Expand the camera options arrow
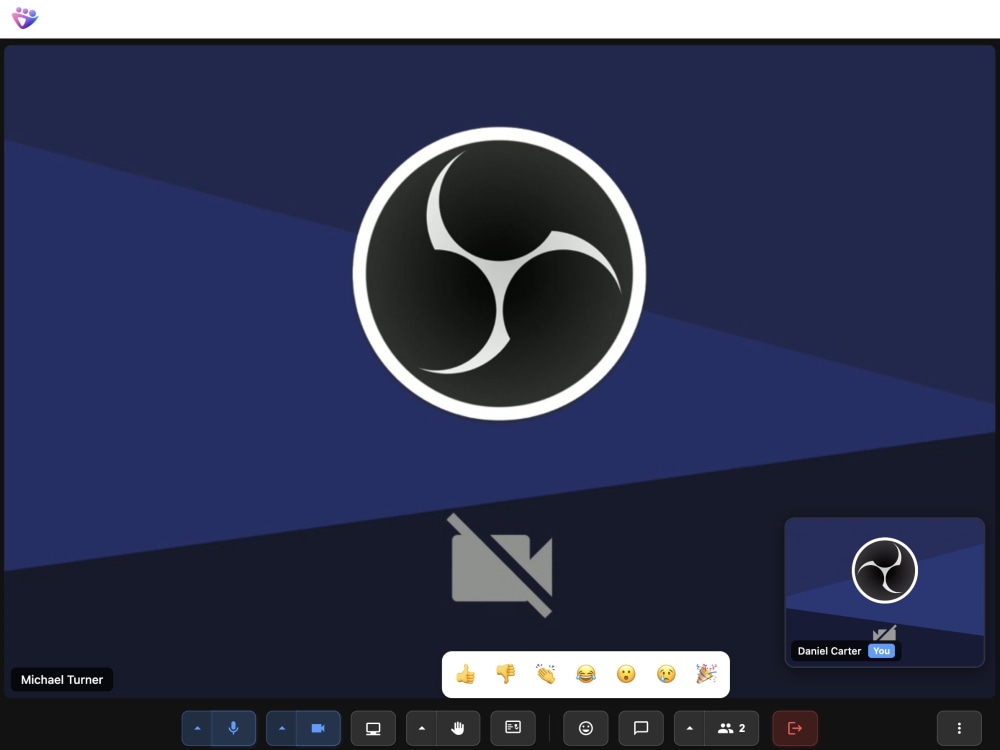 [281, 728]
